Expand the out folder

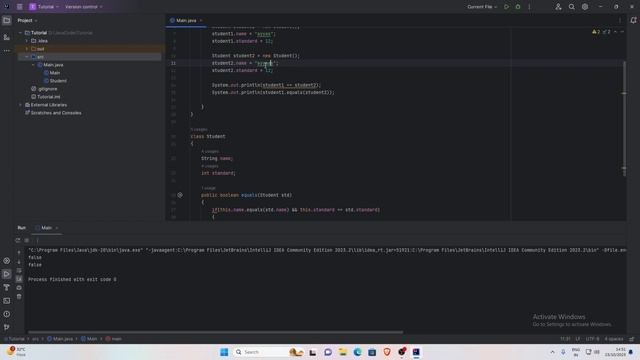[27, 49]
